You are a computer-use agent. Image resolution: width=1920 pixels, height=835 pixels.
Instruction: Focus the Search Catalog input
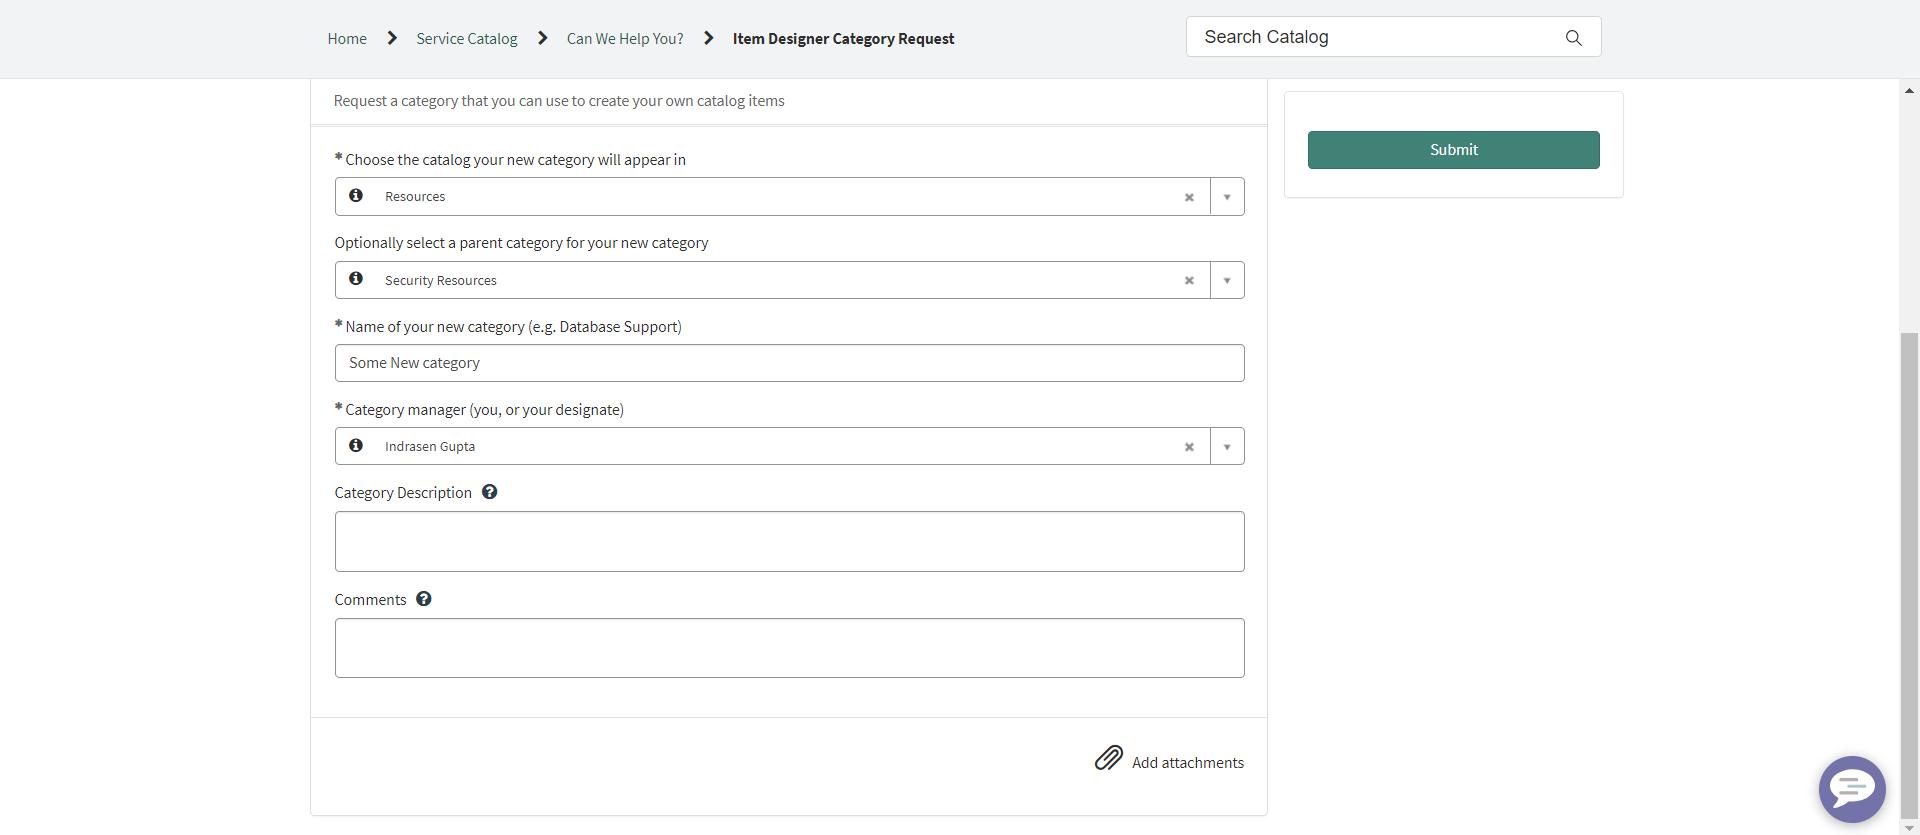pos(1375,37)
